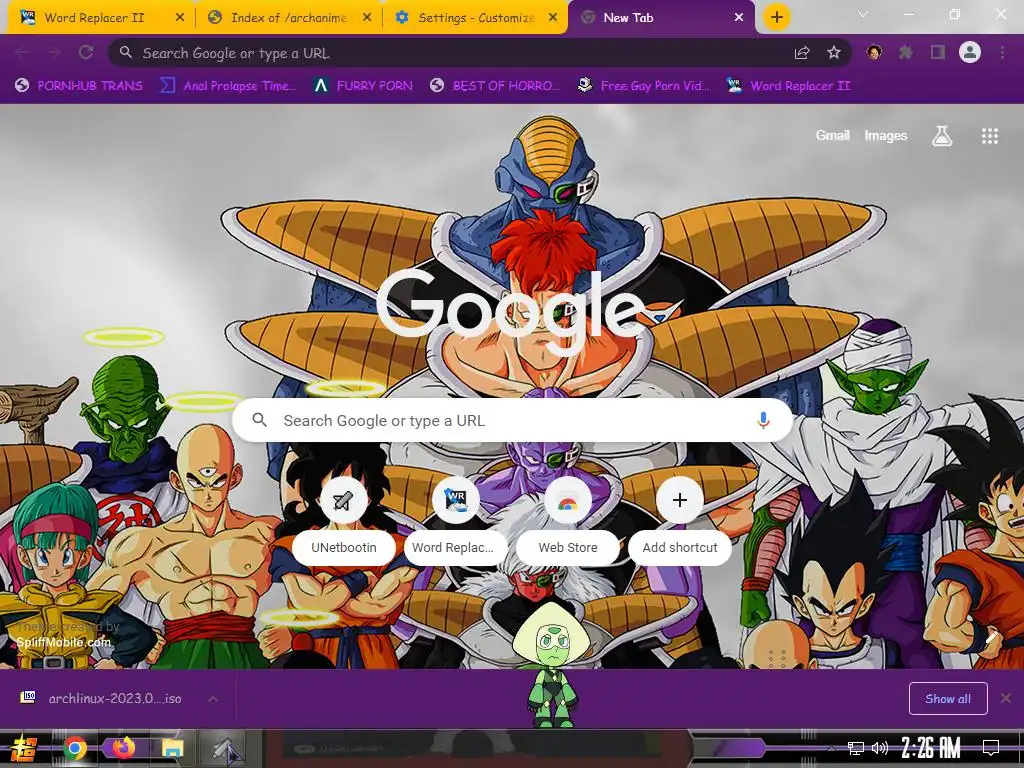Screen dimensions: 1024x768
Task: Switch to the Index of /archanime tab
Action: [289, 18]
